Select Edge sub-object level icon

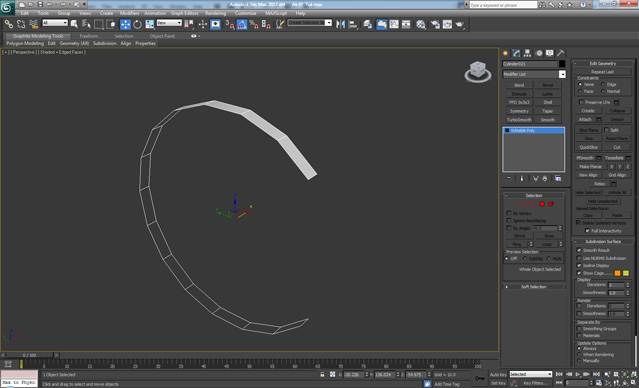[524, 204]
